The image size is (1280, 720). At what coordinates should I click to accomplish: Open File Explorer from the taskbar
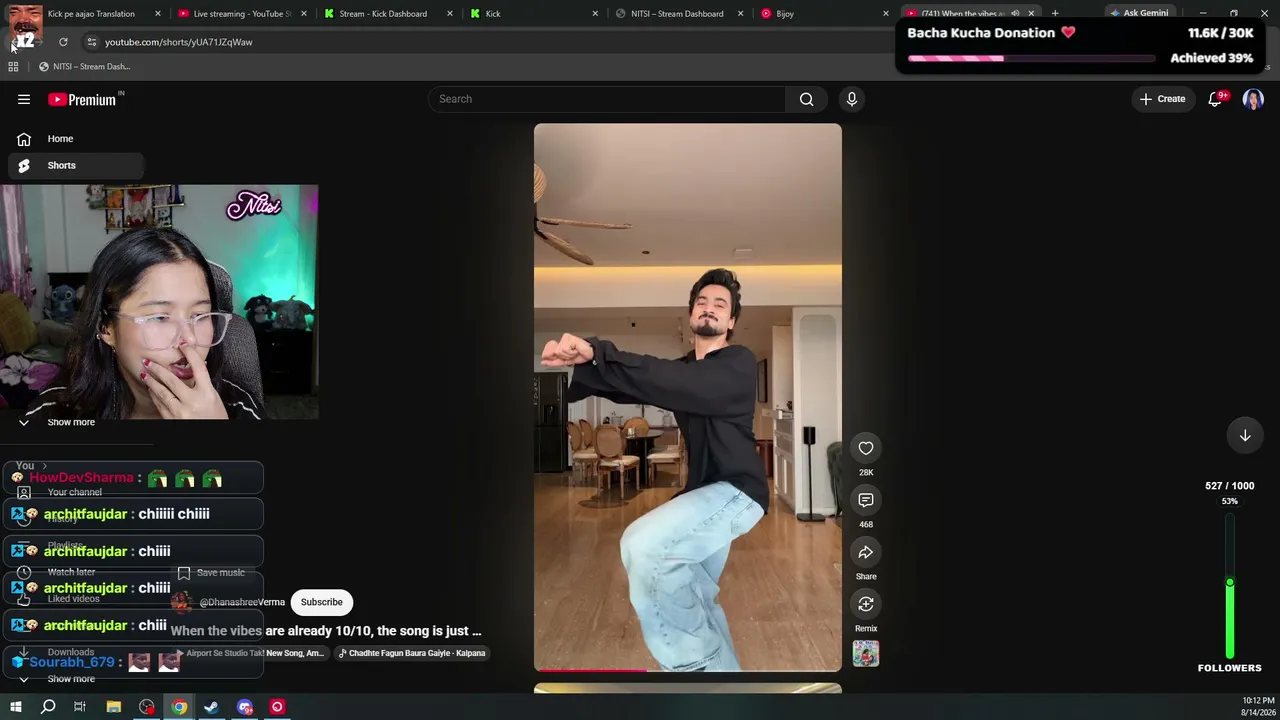pyautogui.click(x=114, y=707)
